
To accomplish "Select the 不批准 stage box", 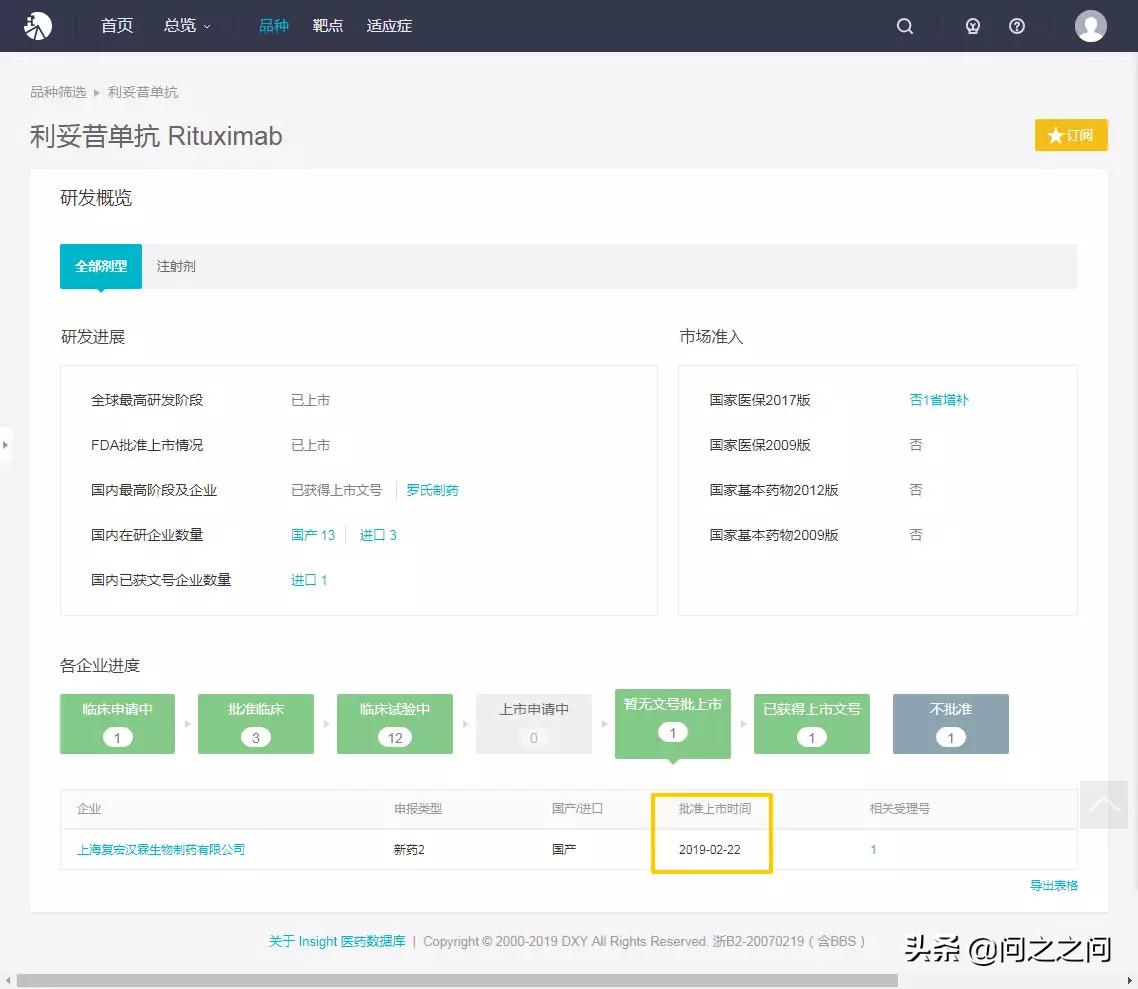I will click(950, 723).
